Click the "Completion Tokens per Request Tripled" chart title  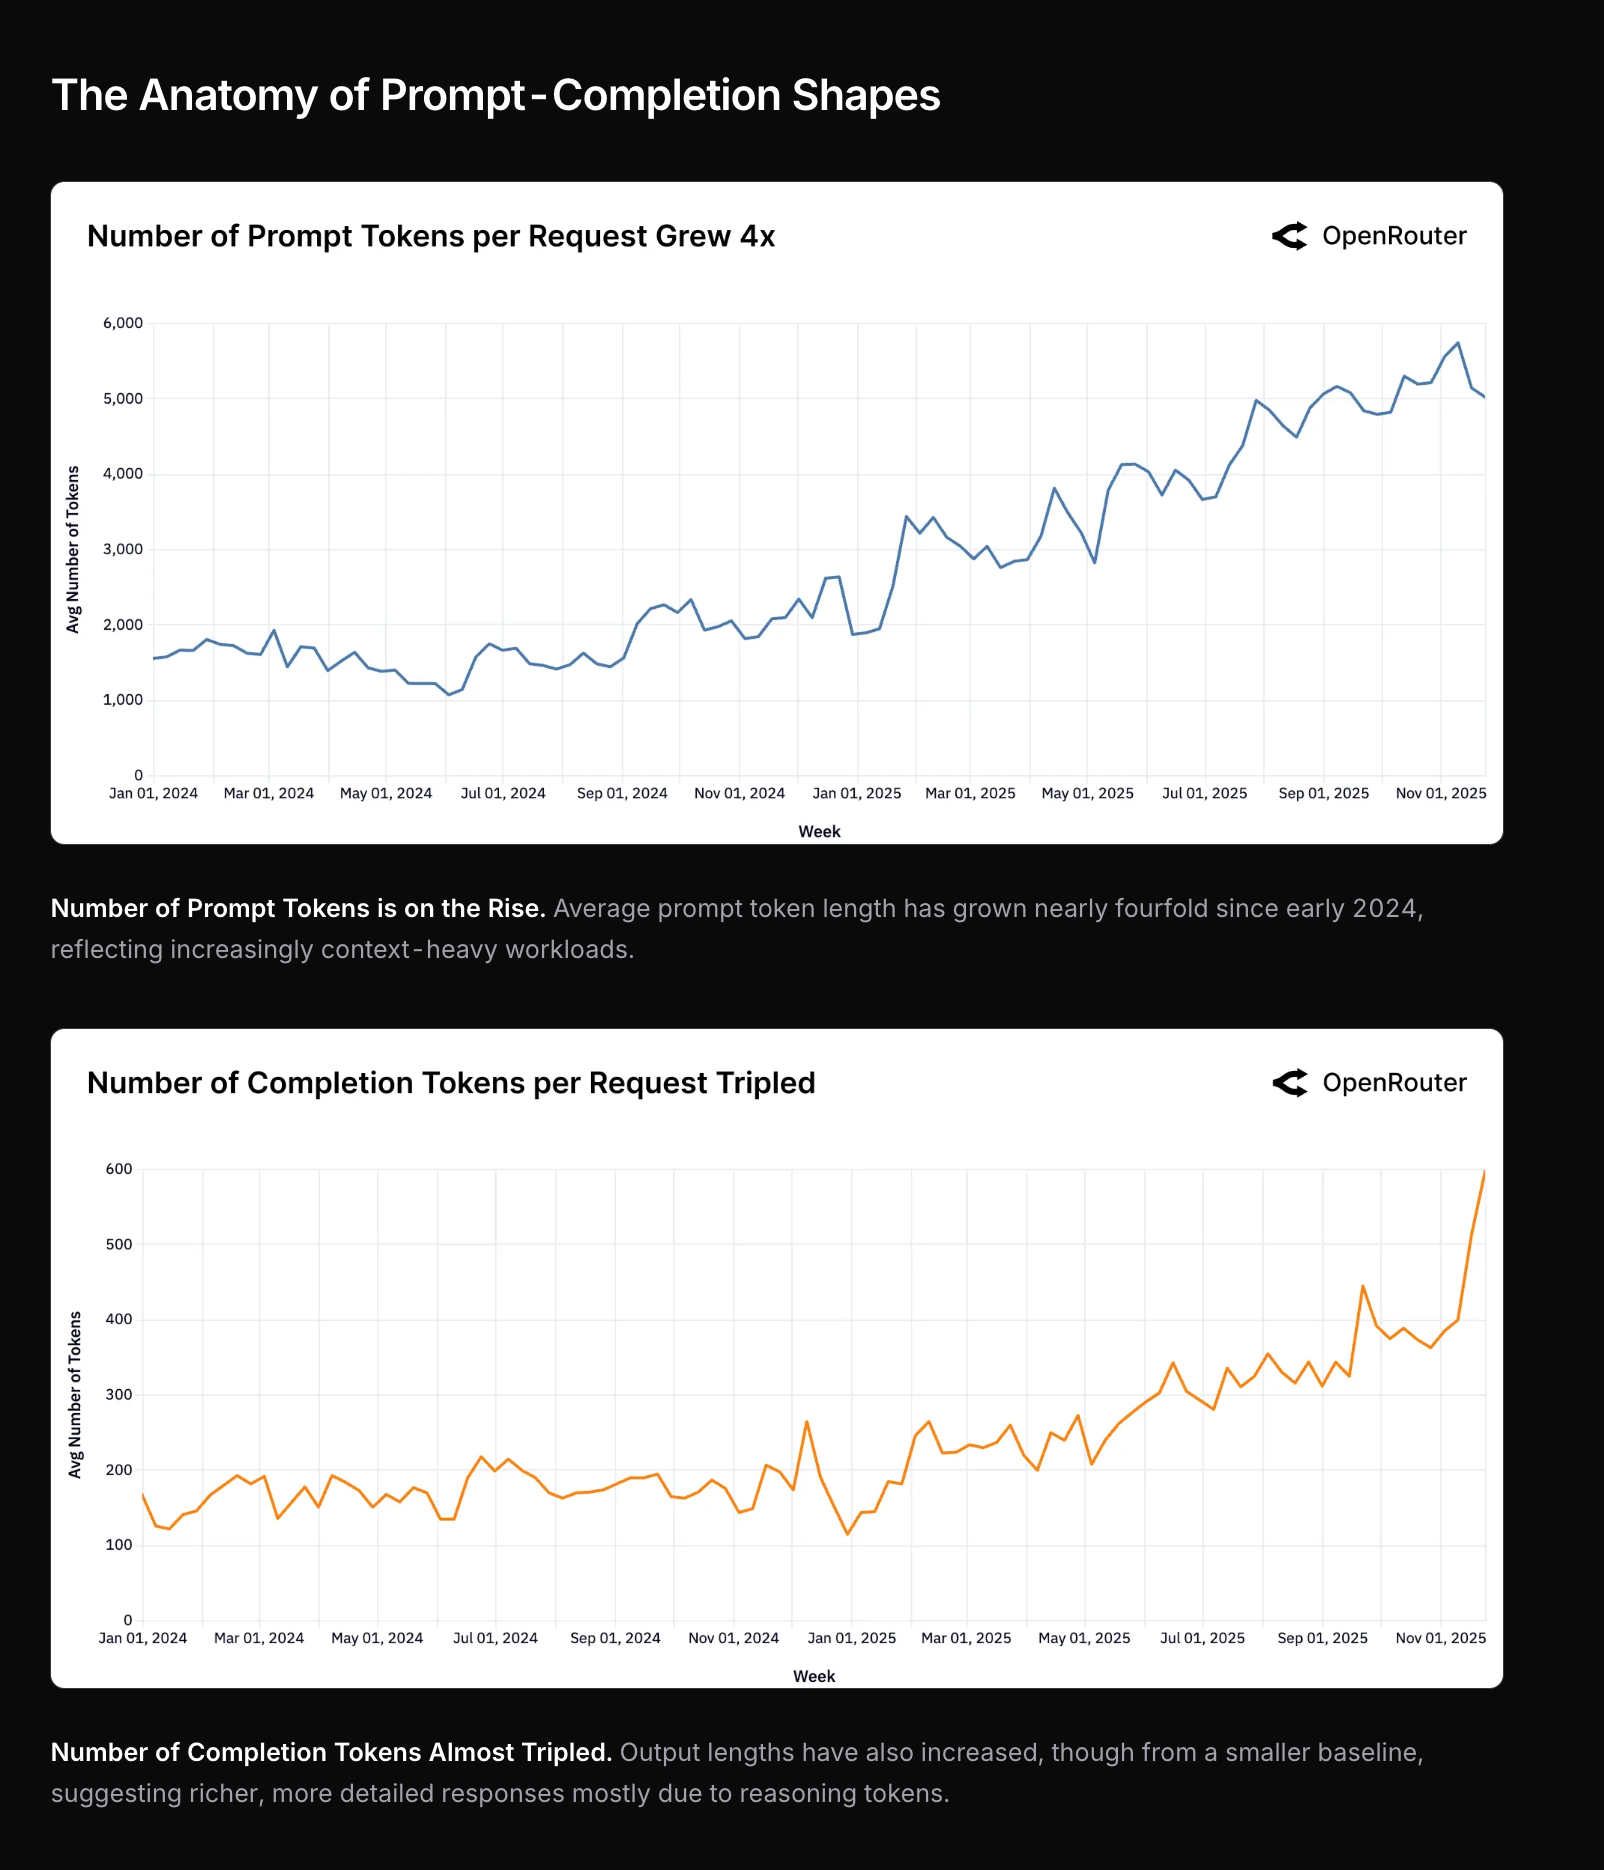tap(451, 1083)
